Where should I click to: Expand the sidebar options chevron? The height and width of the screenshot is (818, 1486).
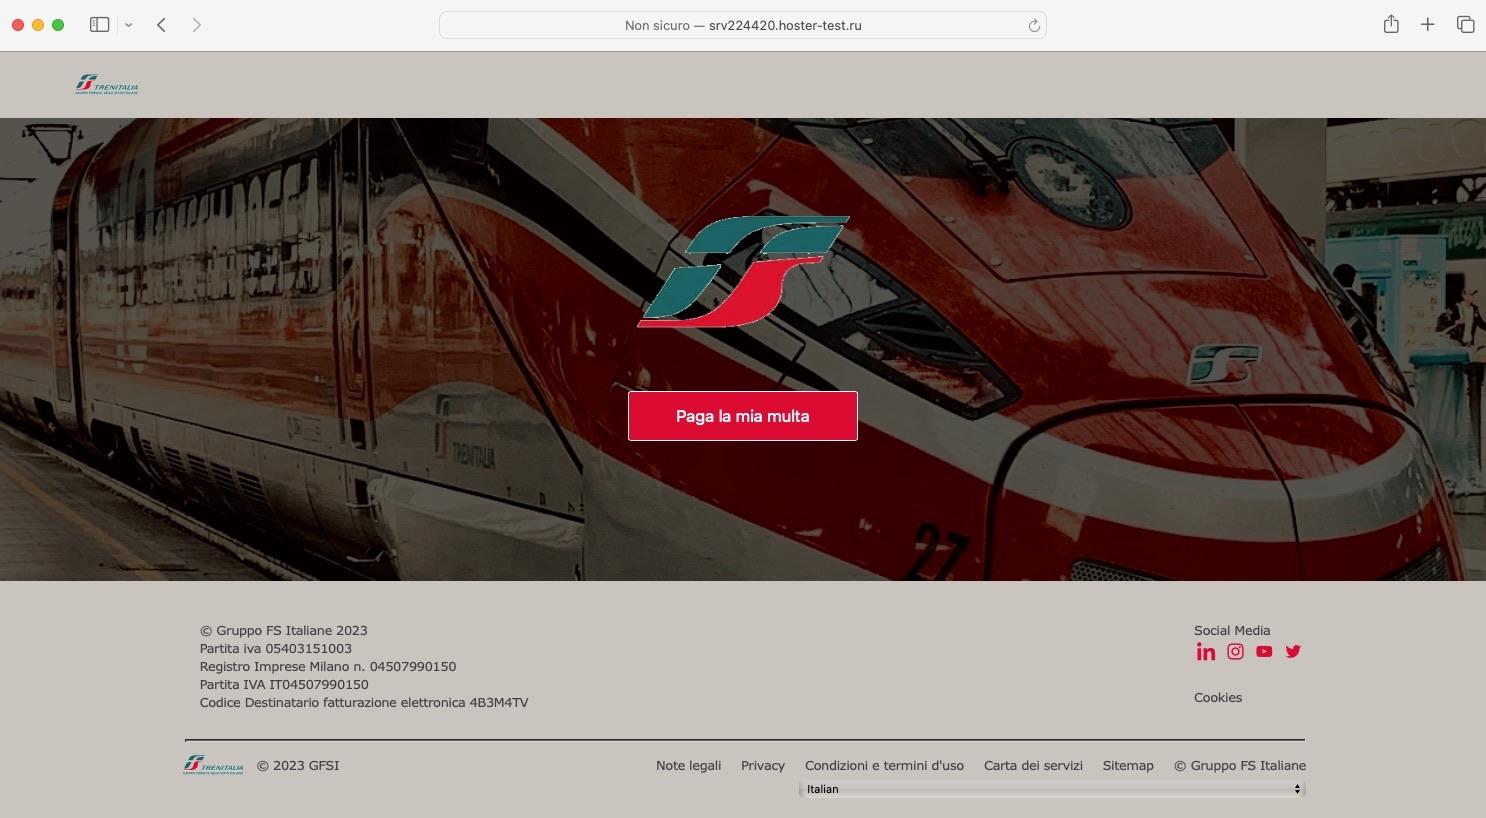point(129,25)
